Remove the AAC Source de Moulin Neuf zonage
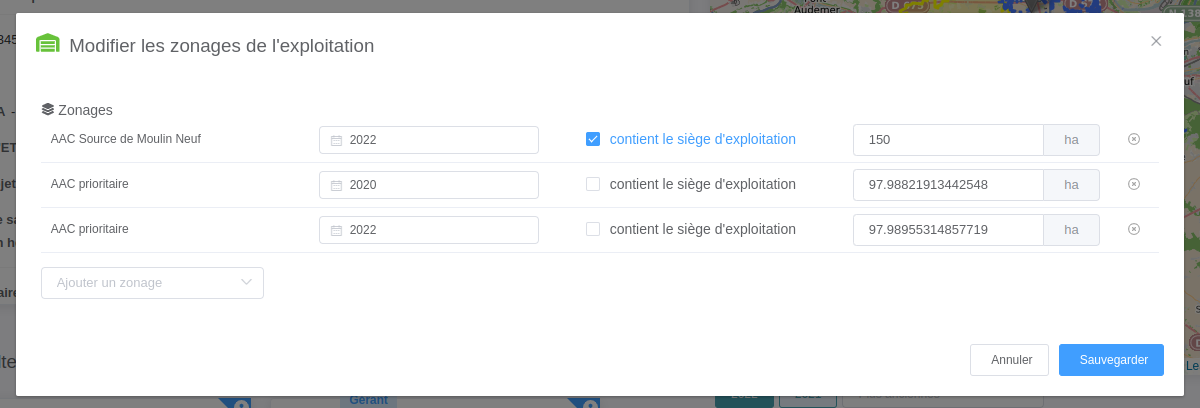The height and width of the screenshot is (408, 1200). point(1134,140)
